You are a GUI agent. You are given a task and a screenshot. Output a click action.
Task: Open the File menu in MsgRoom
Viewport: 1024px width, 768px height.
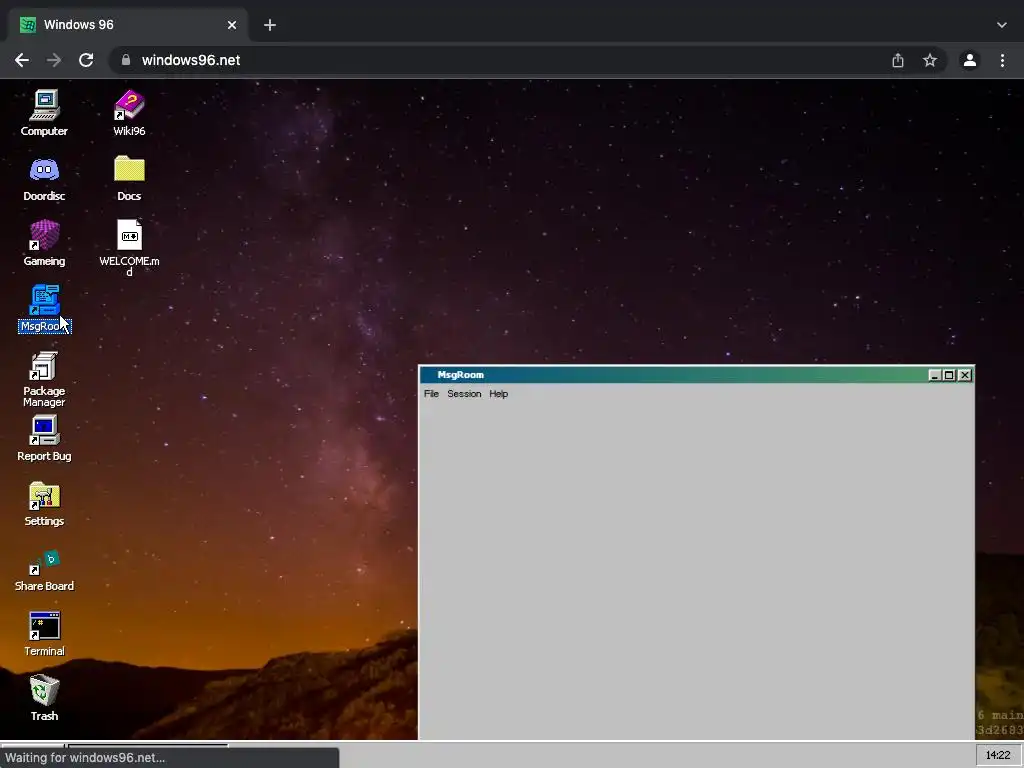tap(431, 394)
